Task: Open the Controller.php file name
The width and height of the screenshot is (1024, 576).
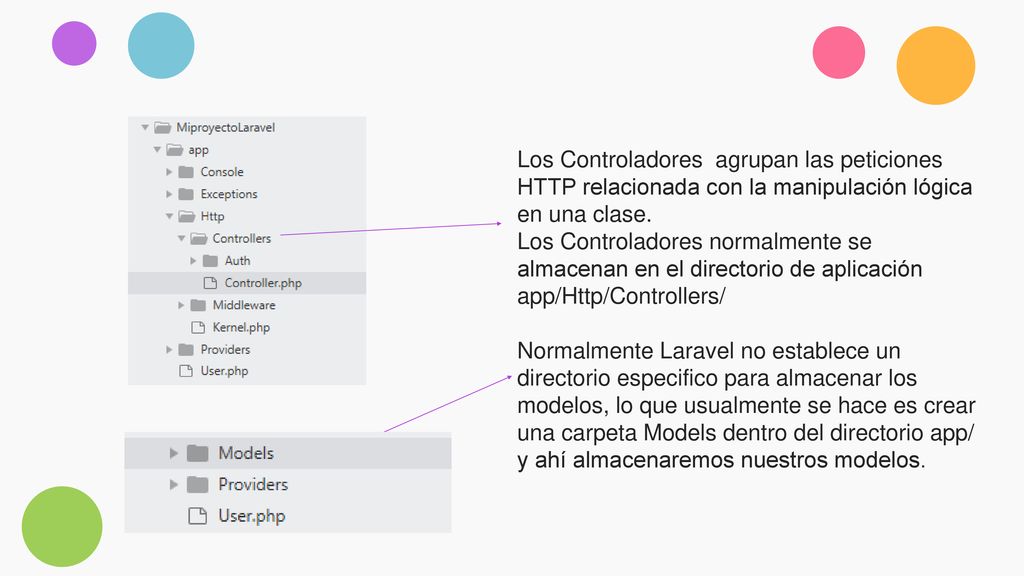Action: [263, 283]
